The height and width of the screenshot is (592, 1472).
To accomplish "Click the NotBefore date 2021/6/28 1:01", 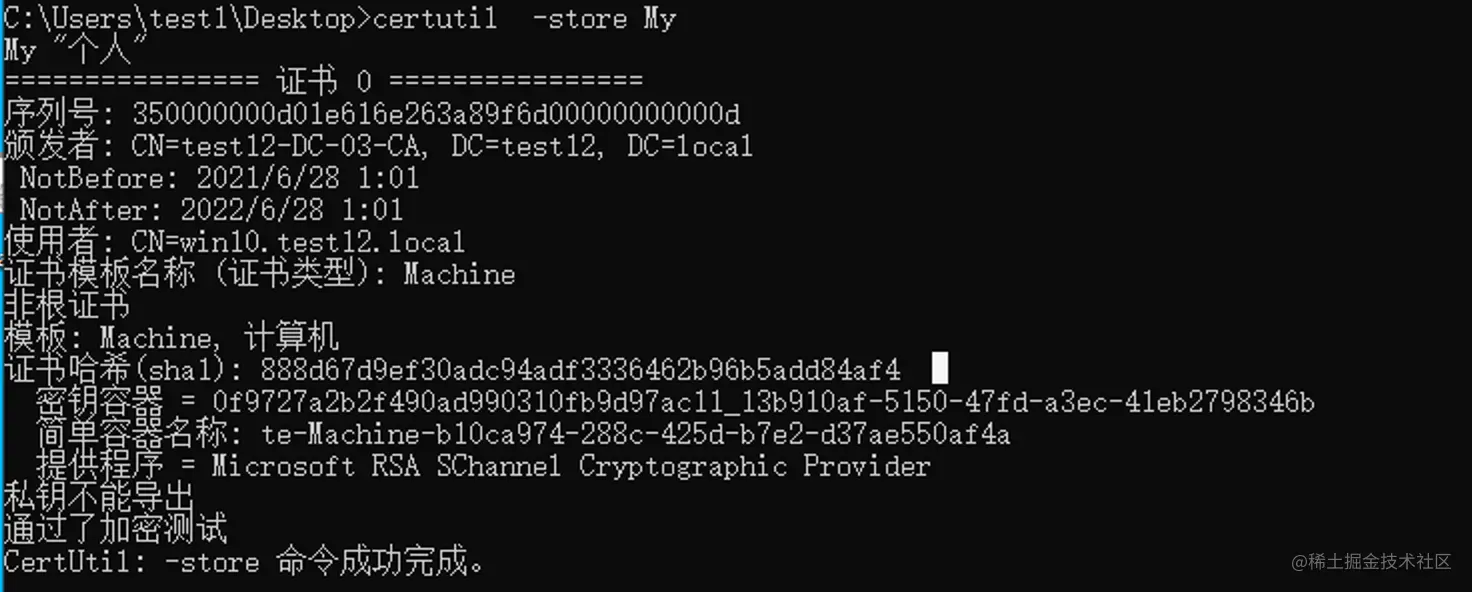I will pos(307,179).
